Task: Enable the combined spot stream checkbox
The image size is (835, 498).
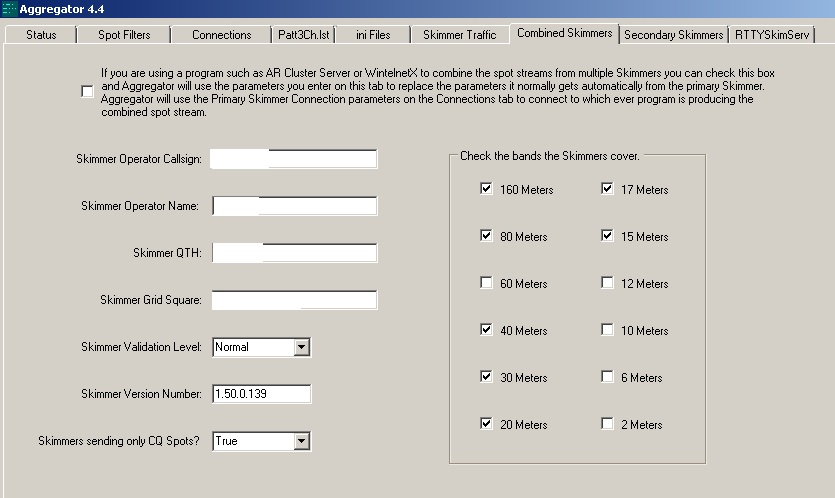Action: coord(88,92)
